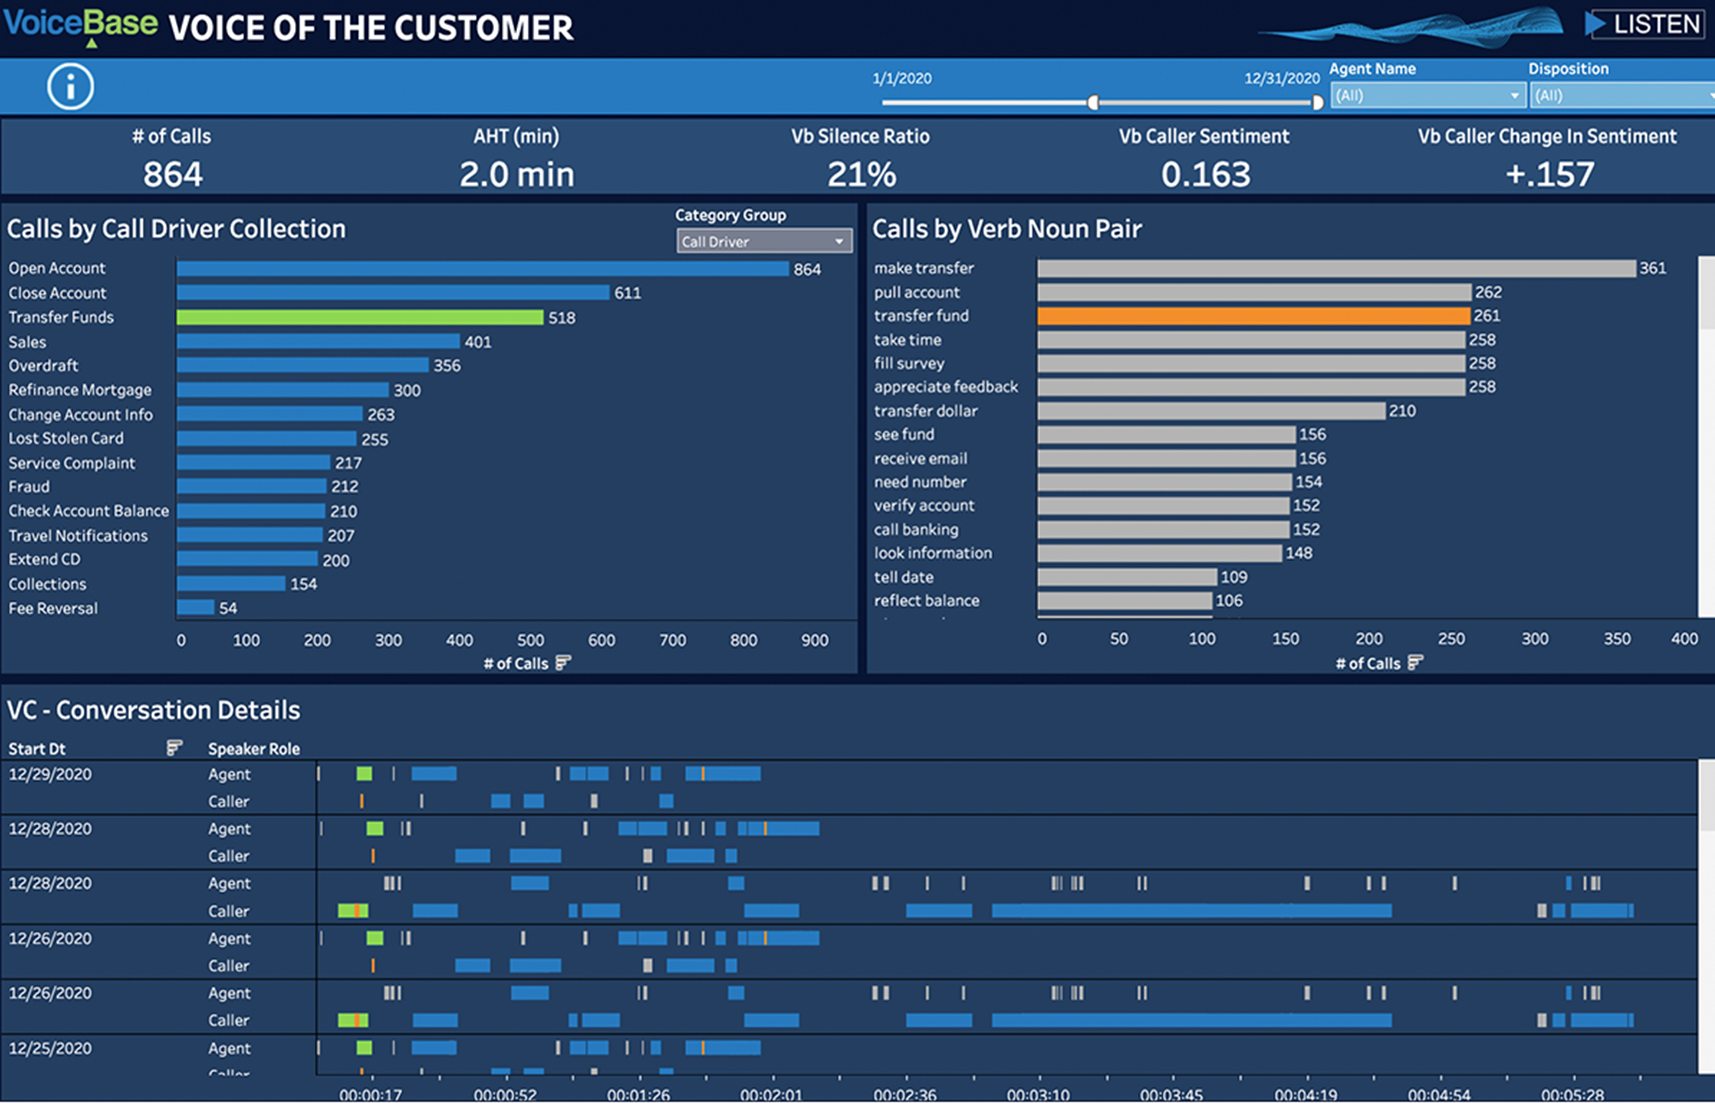Click the AHT value "2.0 min"
This screenshot has height=1103, width=1715.
(x=517, y=174)
